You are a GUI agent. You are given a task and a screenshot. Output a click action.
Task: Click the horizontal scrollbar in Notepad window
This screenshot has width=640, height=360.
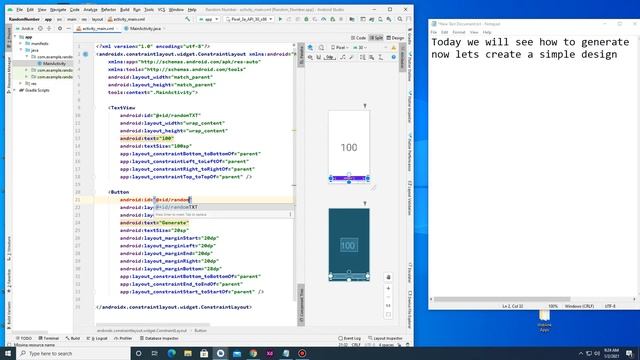502,299
